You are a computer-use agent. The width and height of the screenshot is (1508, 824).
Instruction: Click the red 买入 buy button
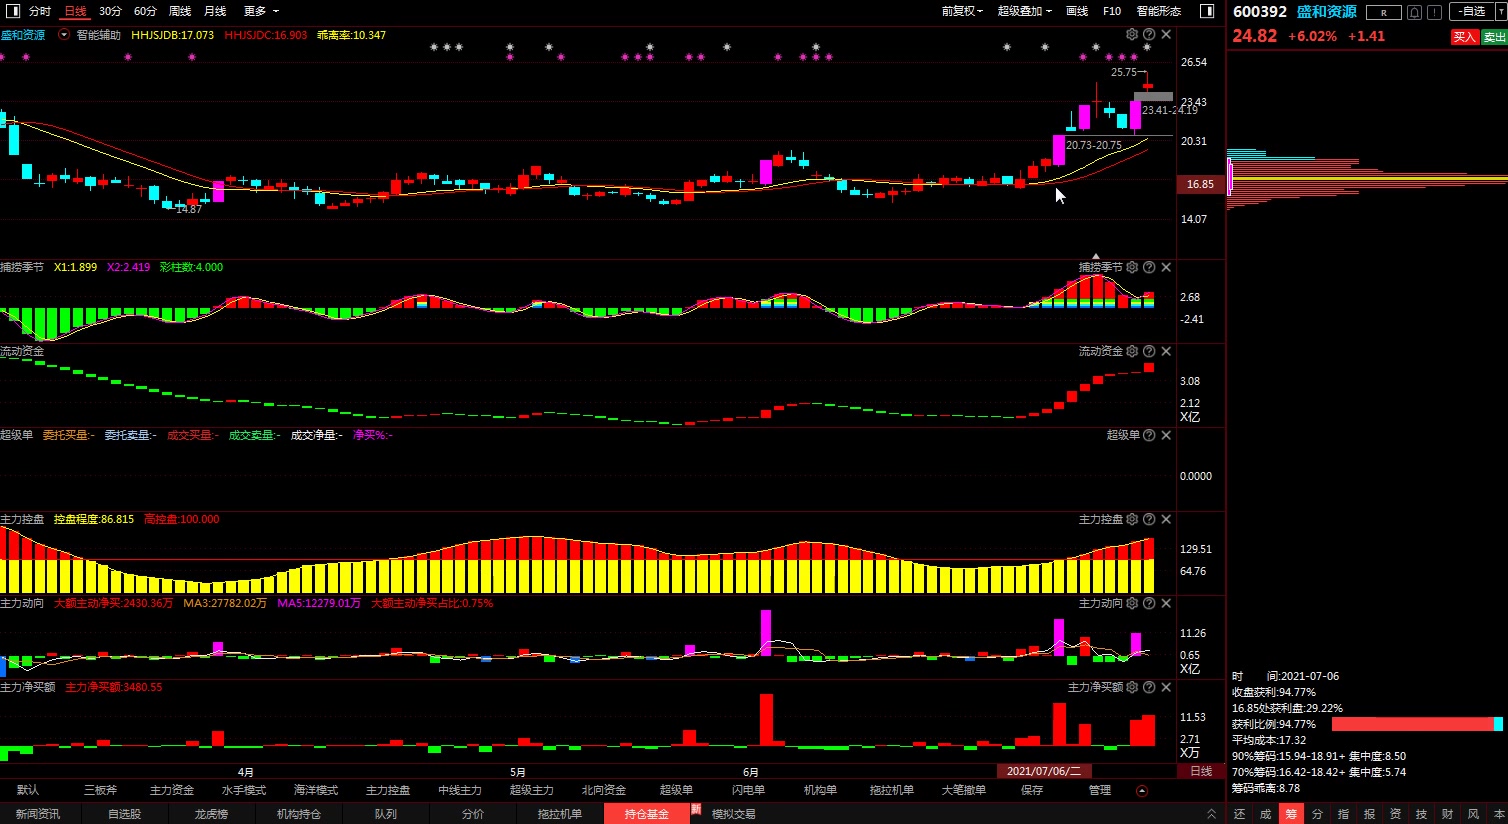tap(1464, 37)
